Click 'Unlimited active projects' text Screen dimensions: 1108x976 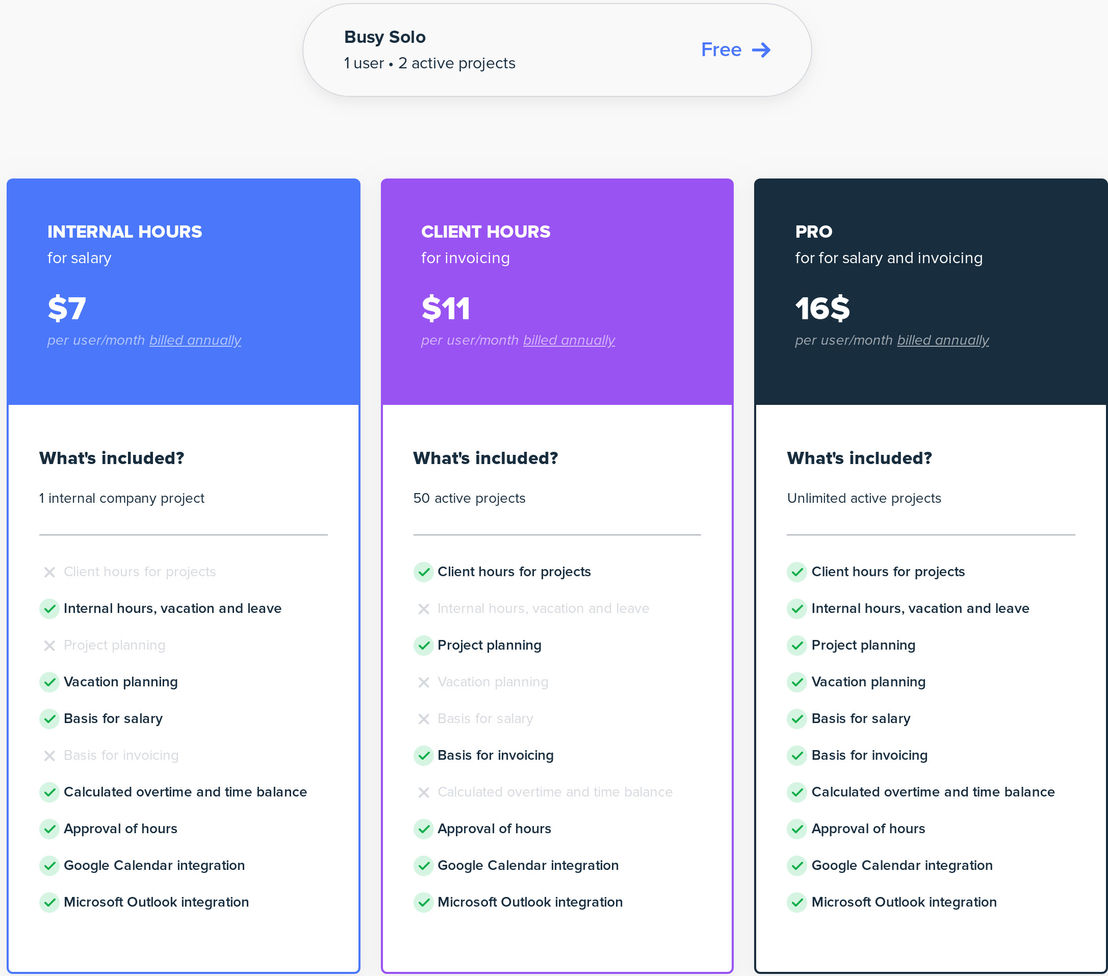864,498
